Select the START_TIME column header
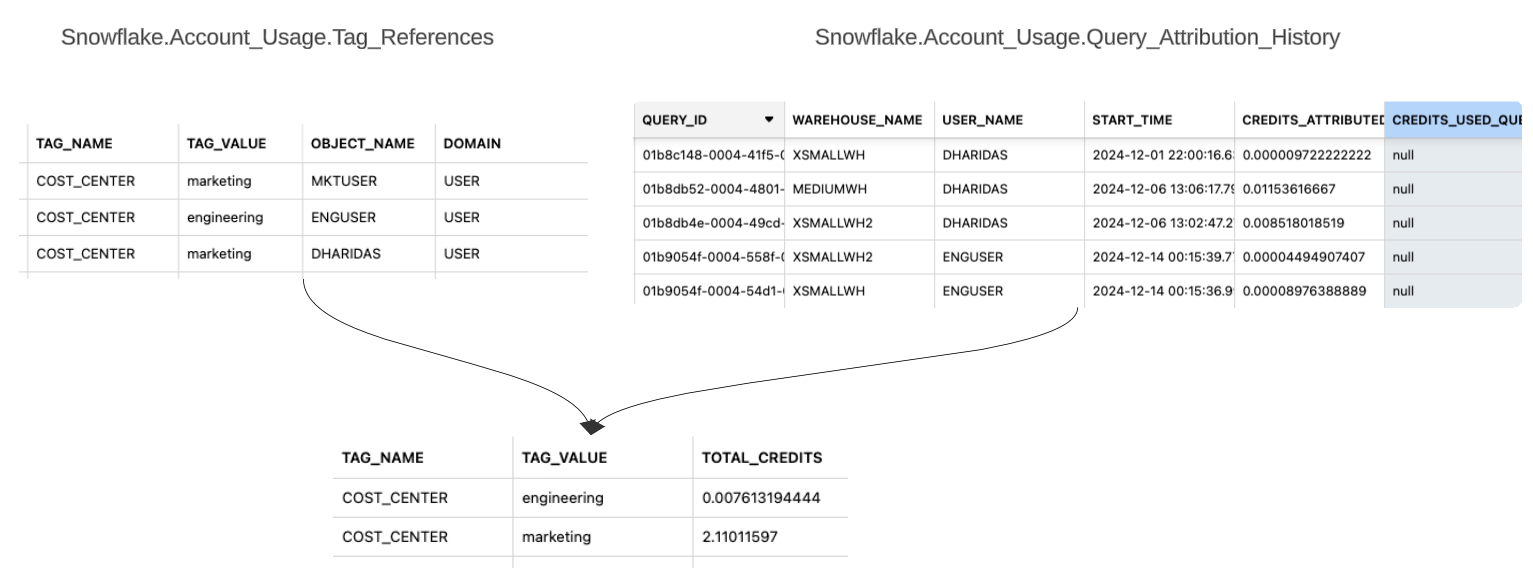 pyautogui.click(x=1132, y=120)
